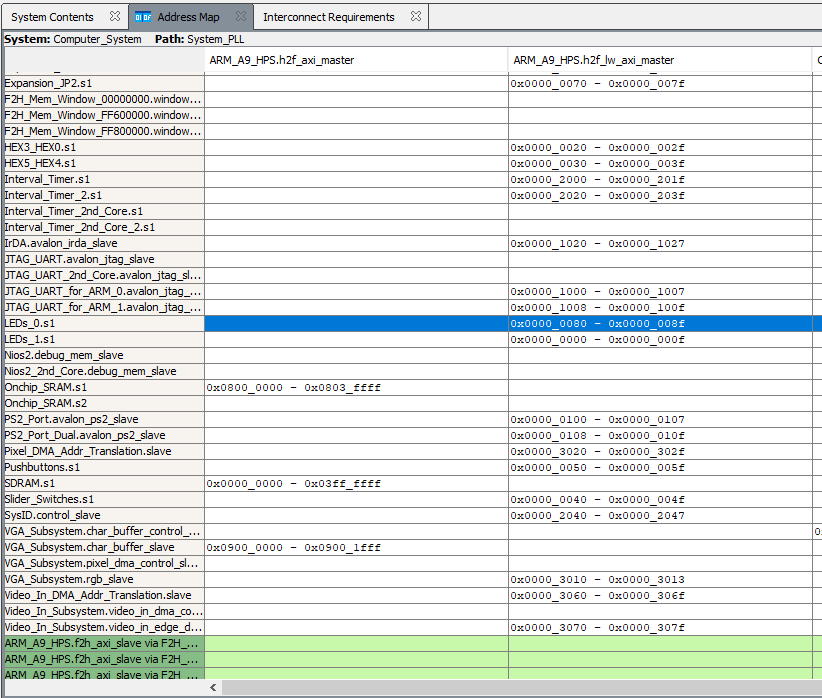Click the ARM_A9_HPS.h2f_lw_axi_master column header
The height and width of the screenshot is (698, 822).
[594, 60]
